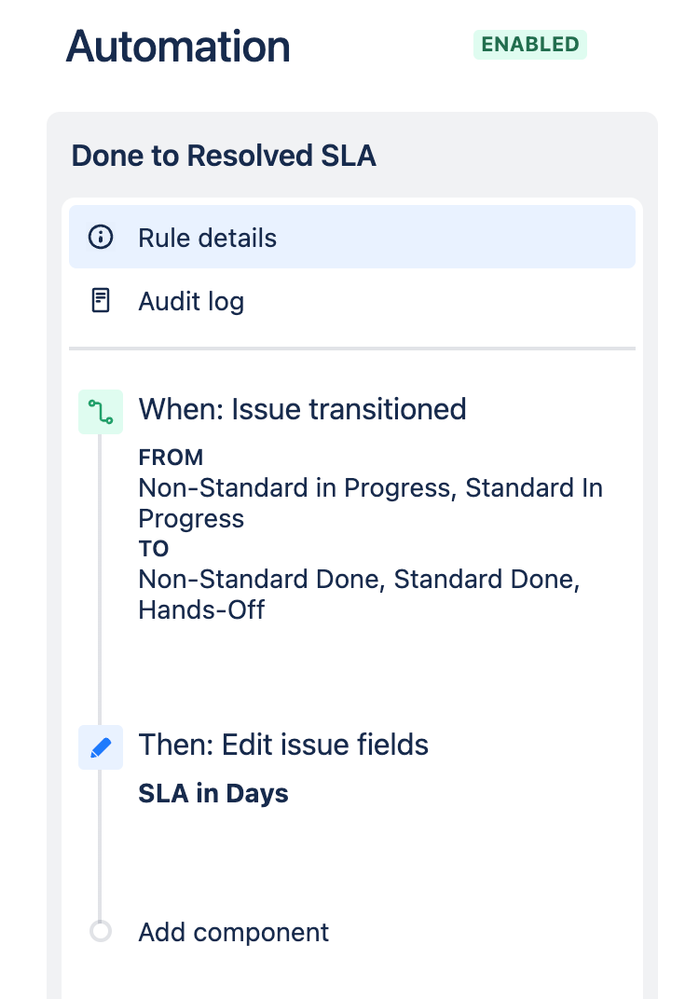Open the 'When: Issue transitioned' trigger
This screenshot has width=699, height=999.
click(x=302, y=409)
